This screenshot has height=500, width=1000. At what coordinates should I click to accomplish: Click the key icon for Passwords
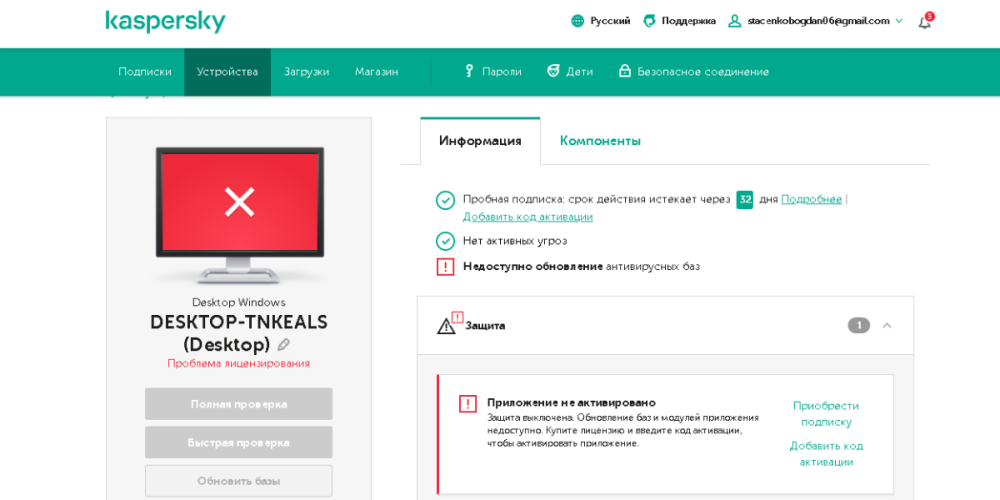click(469, 71)
